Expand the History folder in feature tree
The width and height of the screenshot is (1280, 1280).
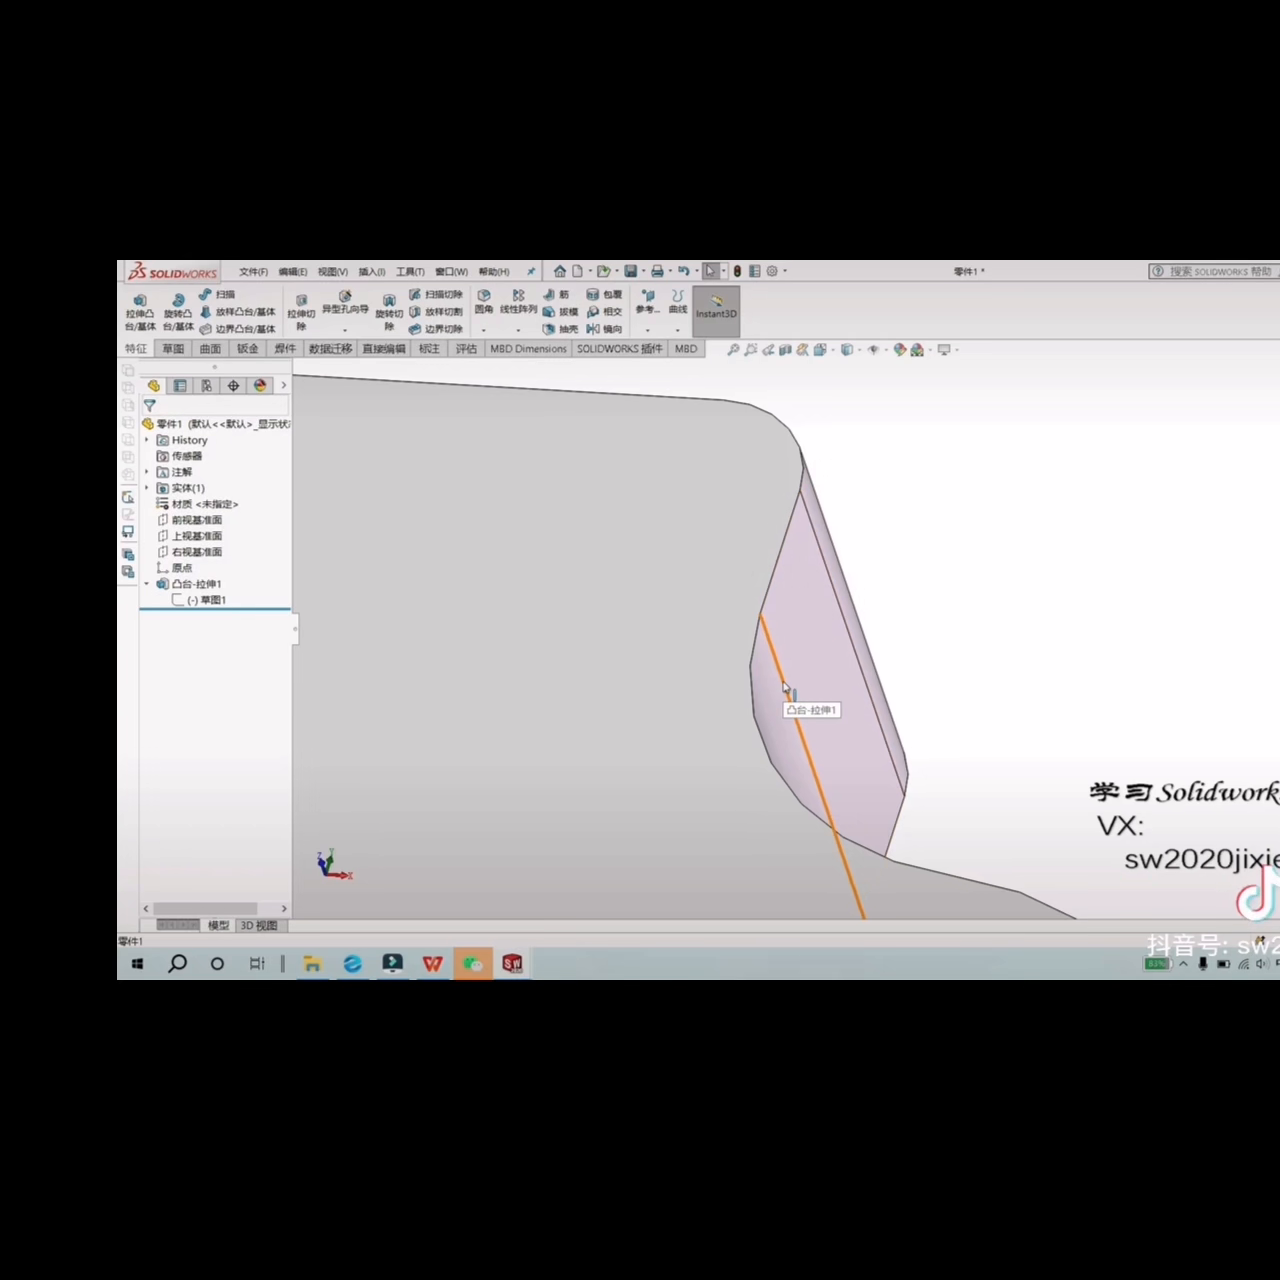[147, 440]
